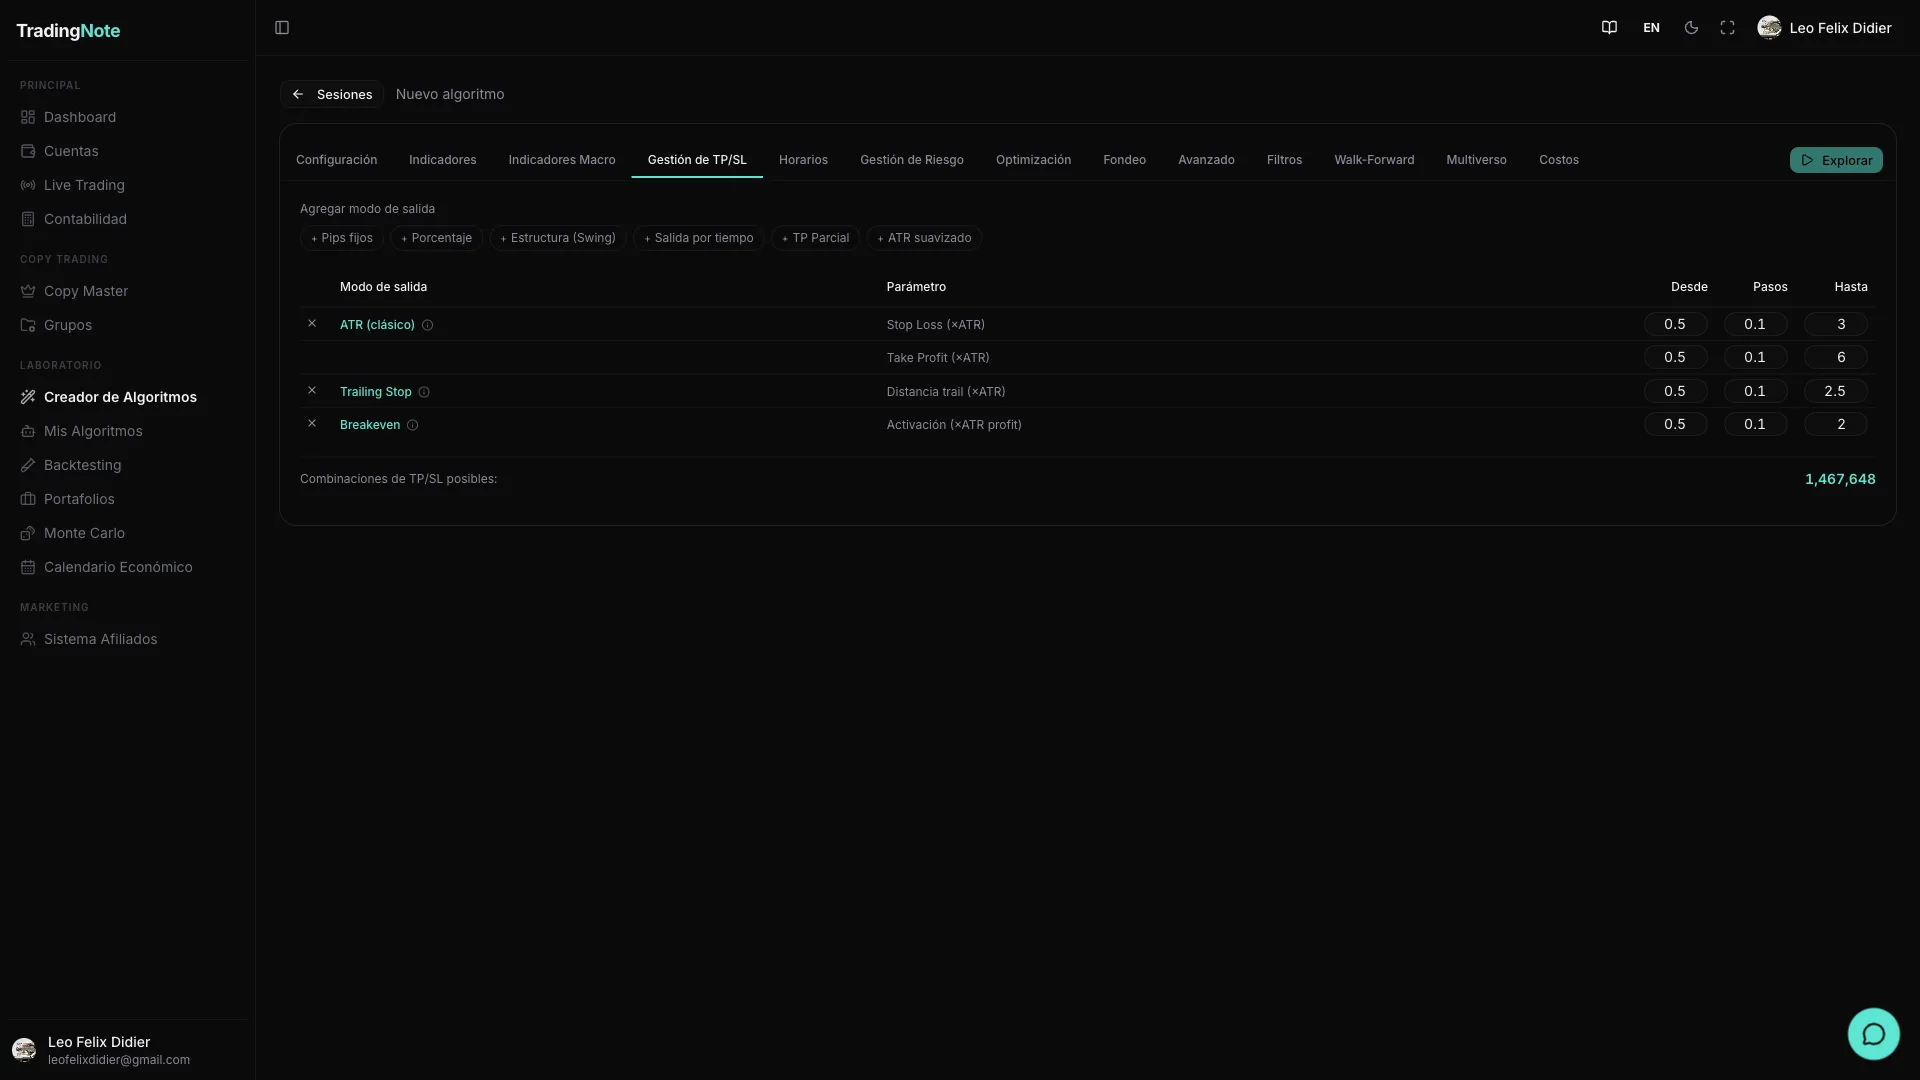1920x1080 pixels.
Task: Go back to Sesiones
Action: 332,94
